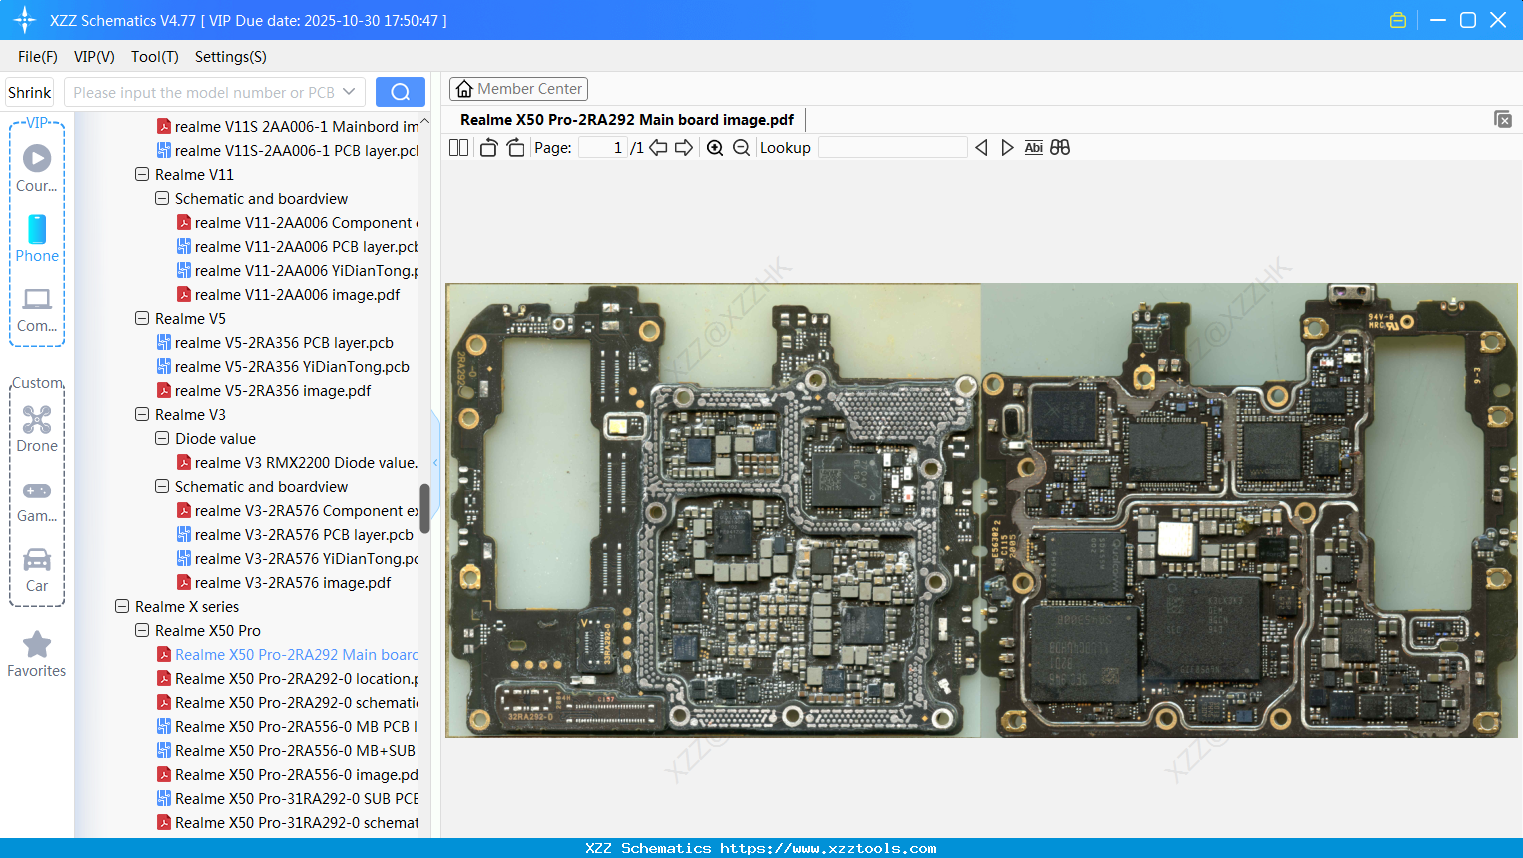
Task: Click the zoom in magnifier icon
Action: tap(715, 148)
